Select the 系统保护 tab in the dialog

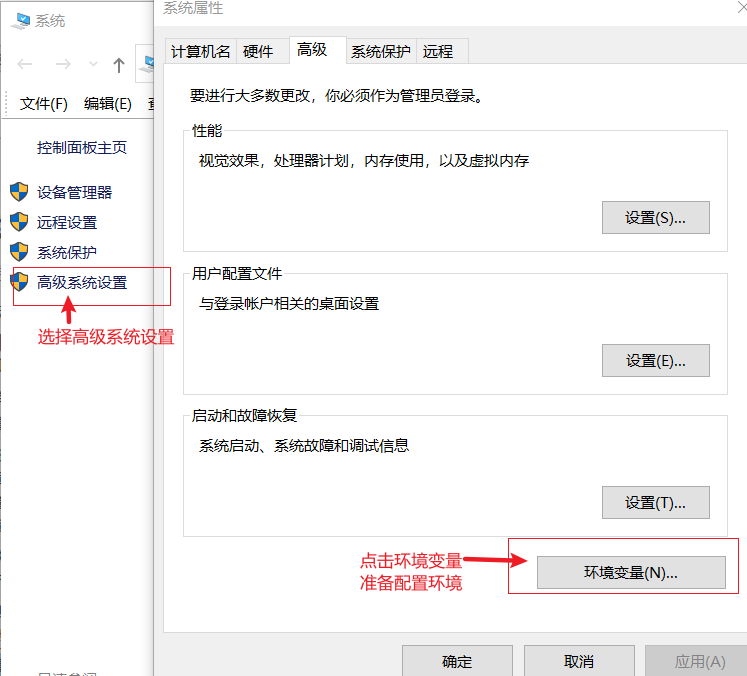pyautogui.click(x=380, y=51)
